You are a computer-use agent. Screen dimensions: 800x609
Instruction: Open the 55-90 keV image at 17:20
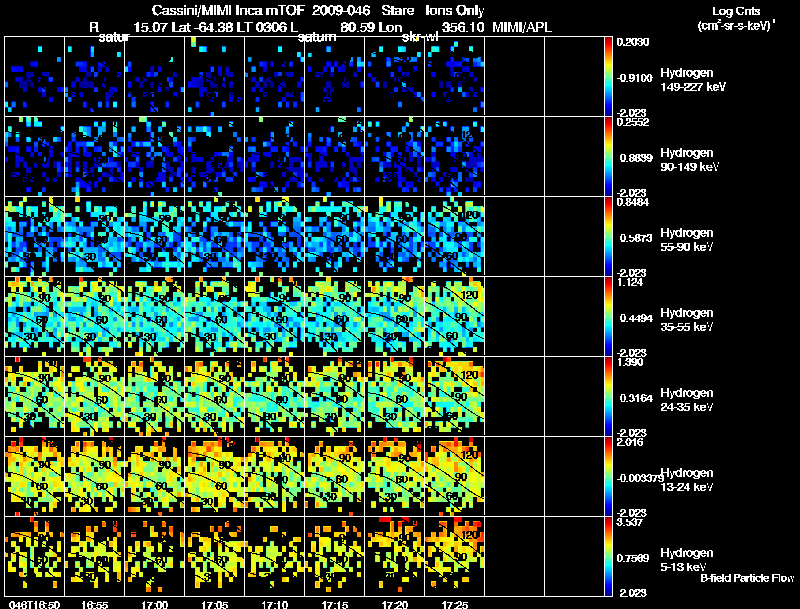[x=394, y=236]
